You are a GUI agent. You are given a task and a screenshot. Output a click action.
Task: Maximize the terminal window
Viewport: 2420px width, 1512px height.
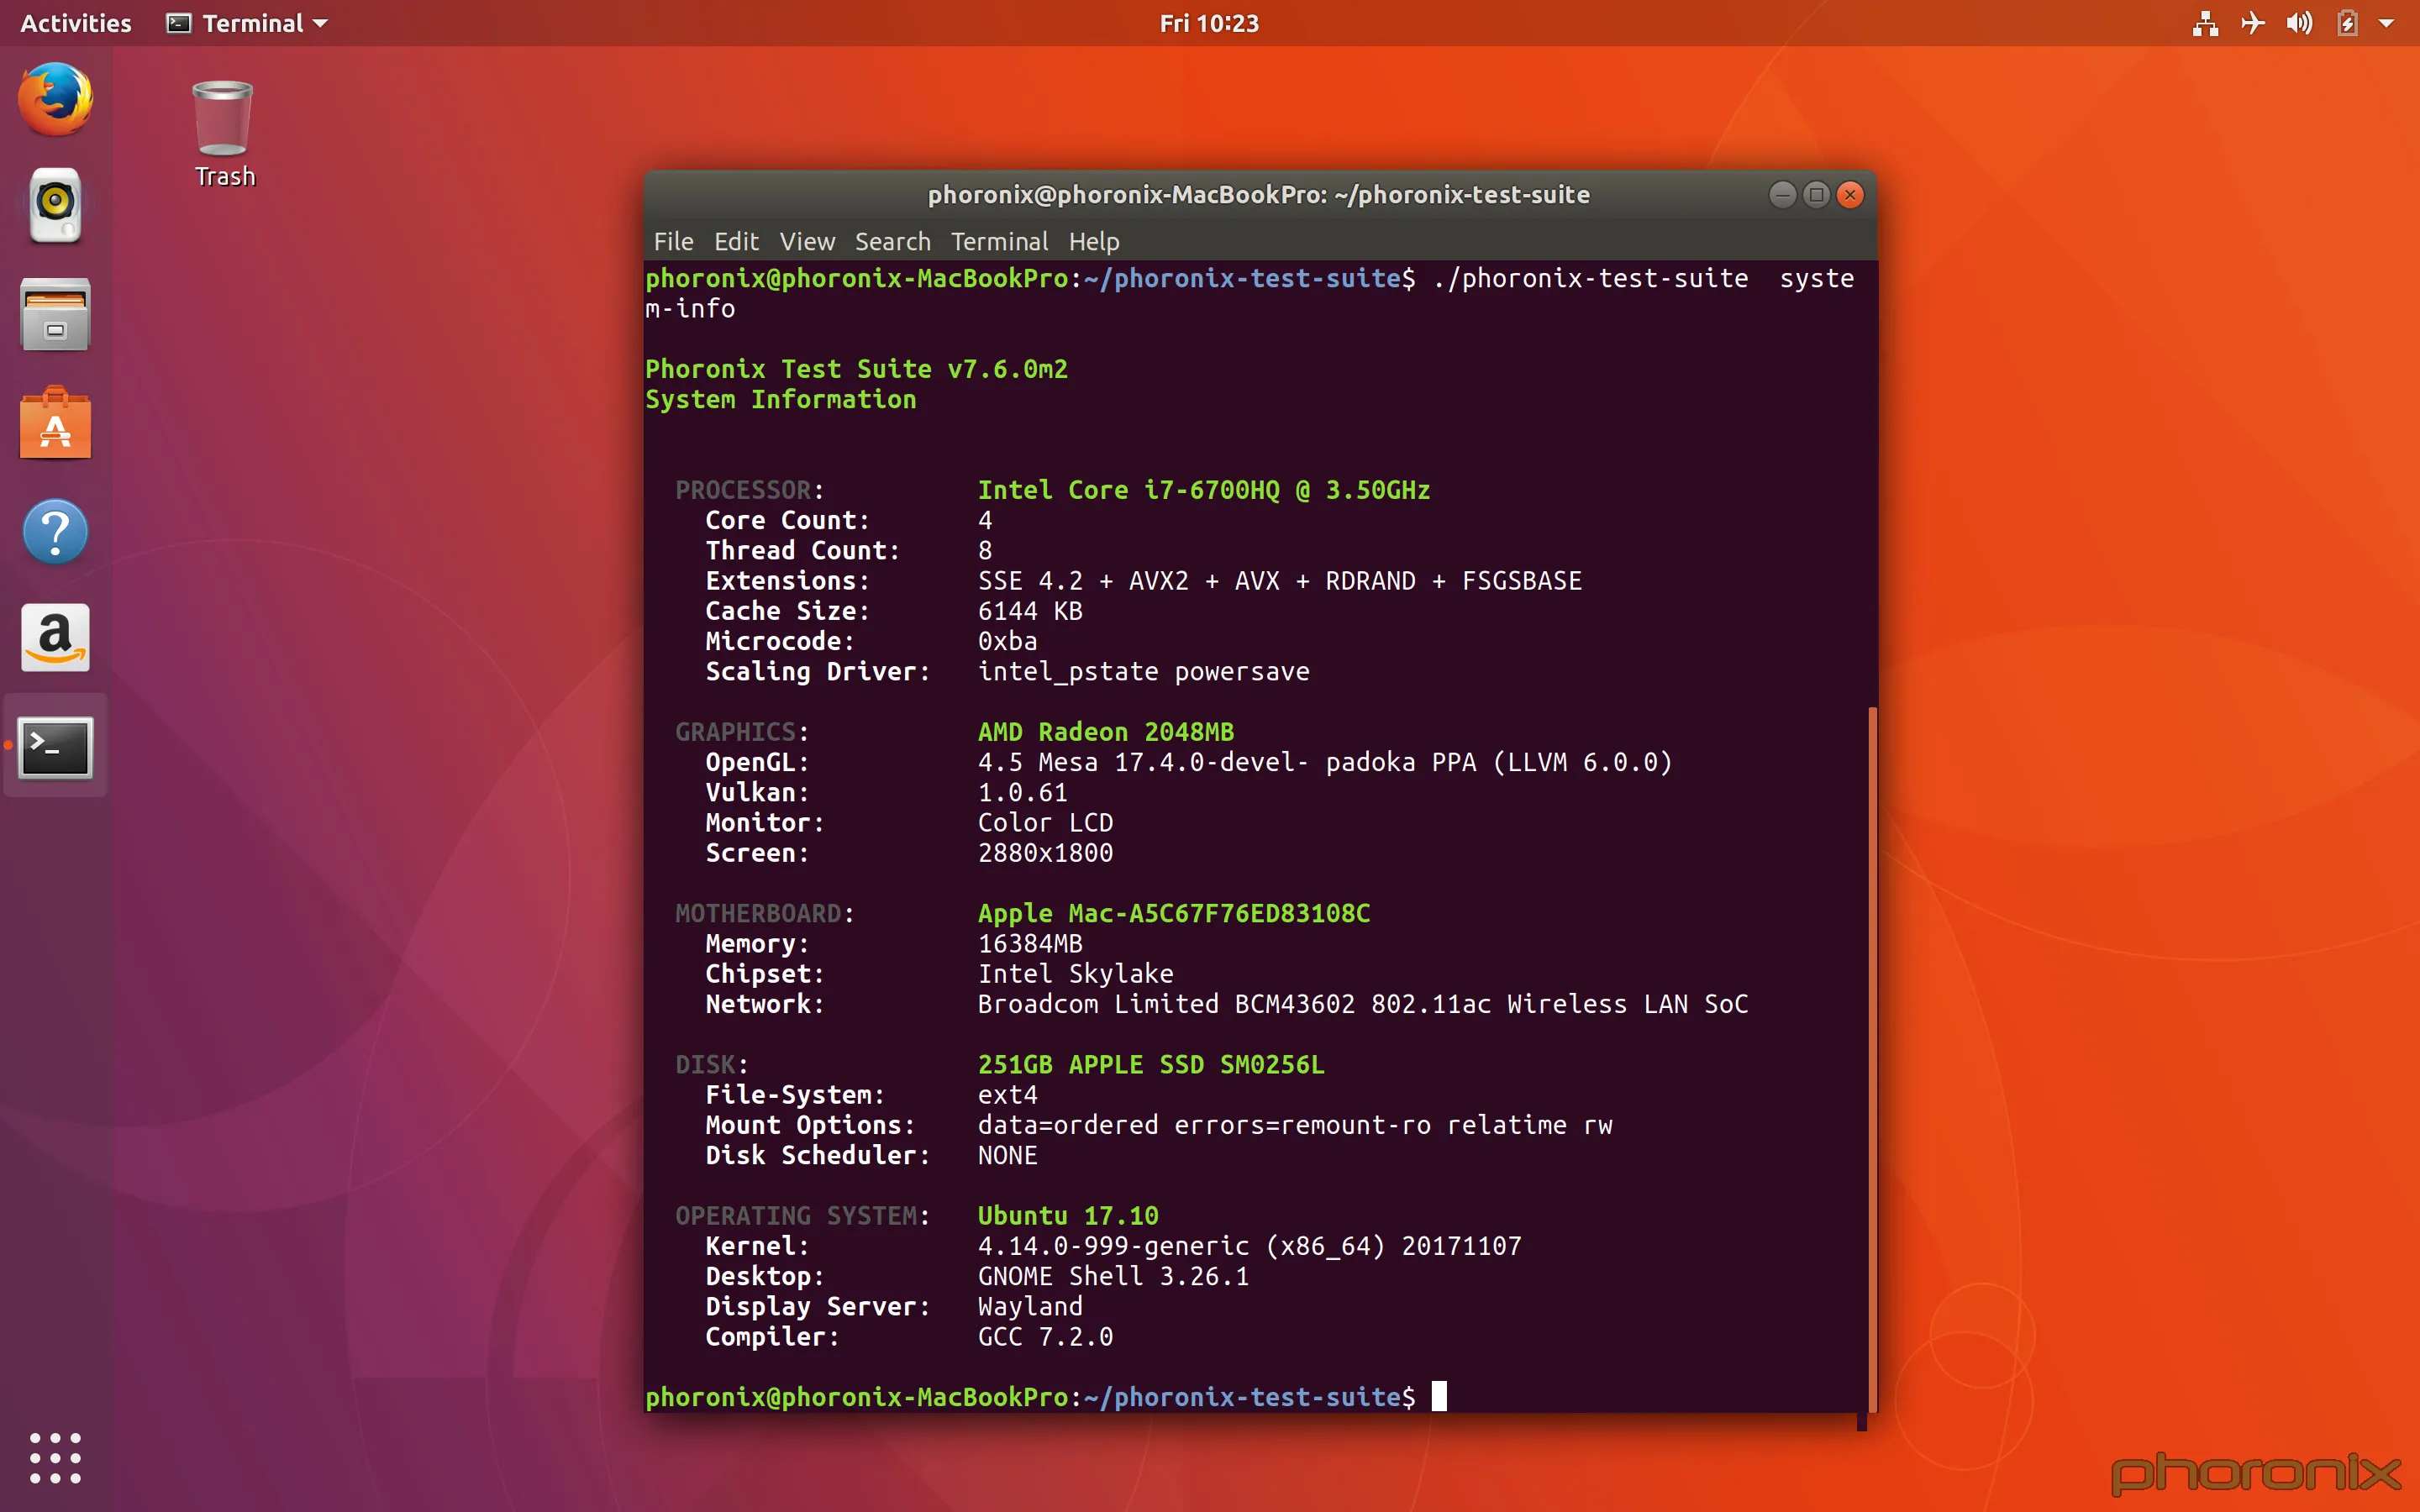1816,194
